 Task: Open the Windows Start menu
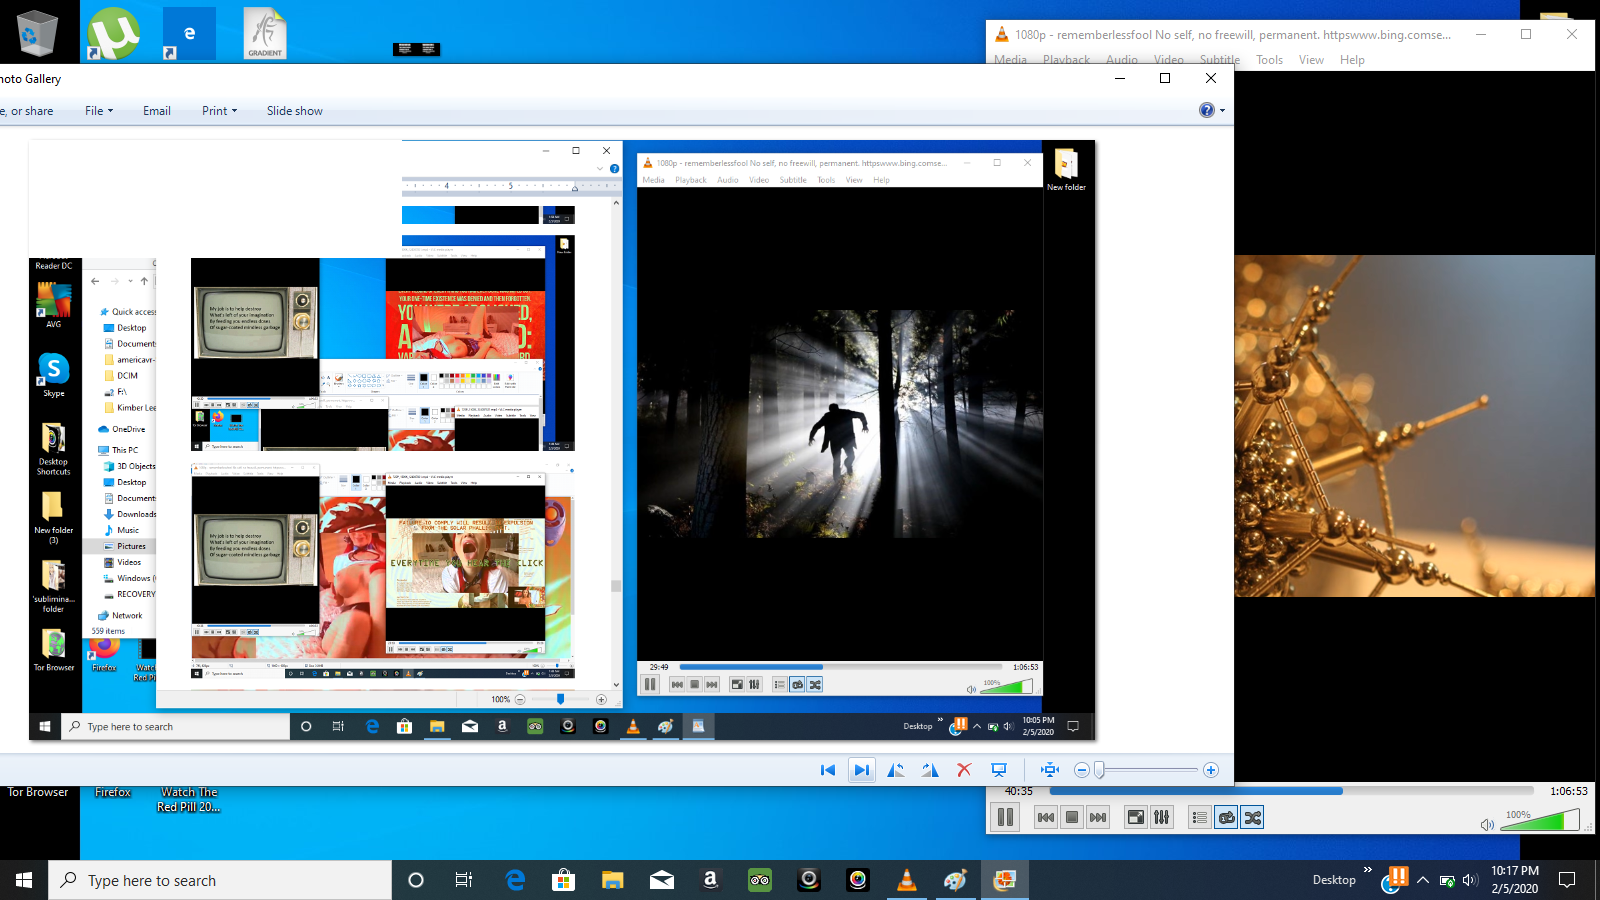(24, 880)
